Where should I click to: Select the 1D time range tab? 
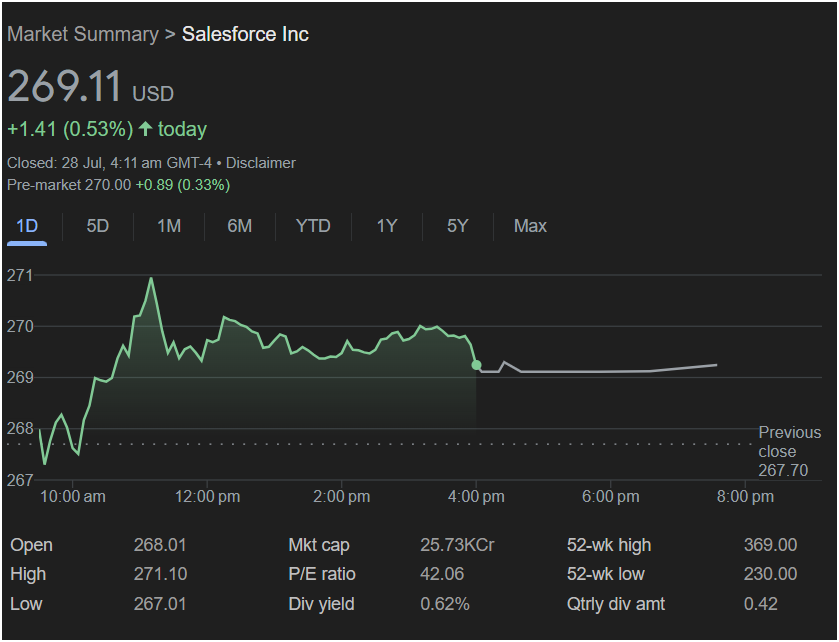(27, 226)
